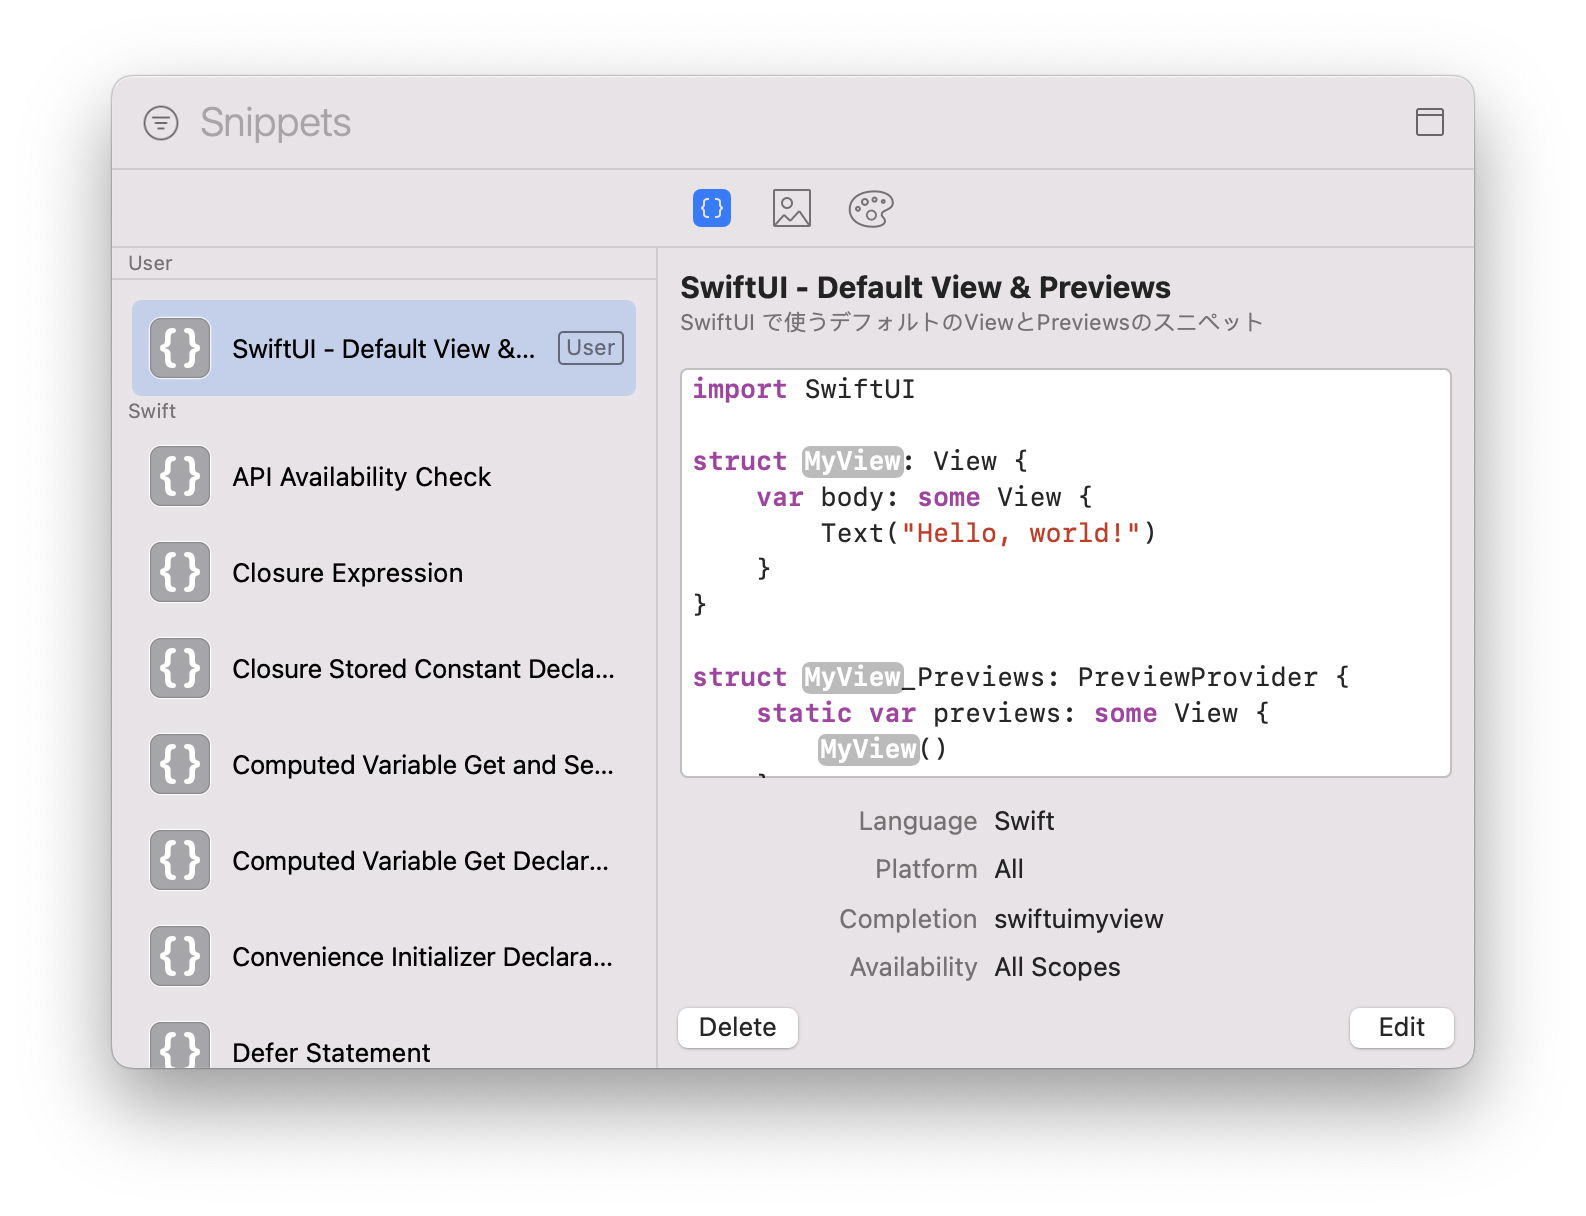Edit the selected snippet
The image size is (1586, 1216).
1401,1027
